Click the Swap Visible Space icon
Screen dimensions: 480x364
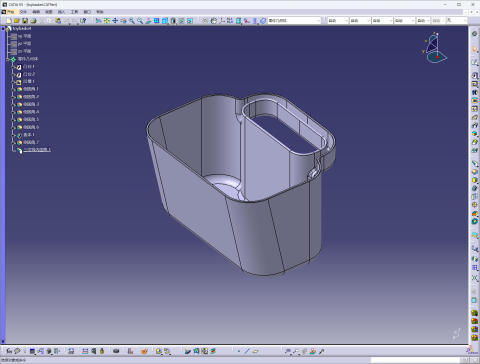click(190, 21)
